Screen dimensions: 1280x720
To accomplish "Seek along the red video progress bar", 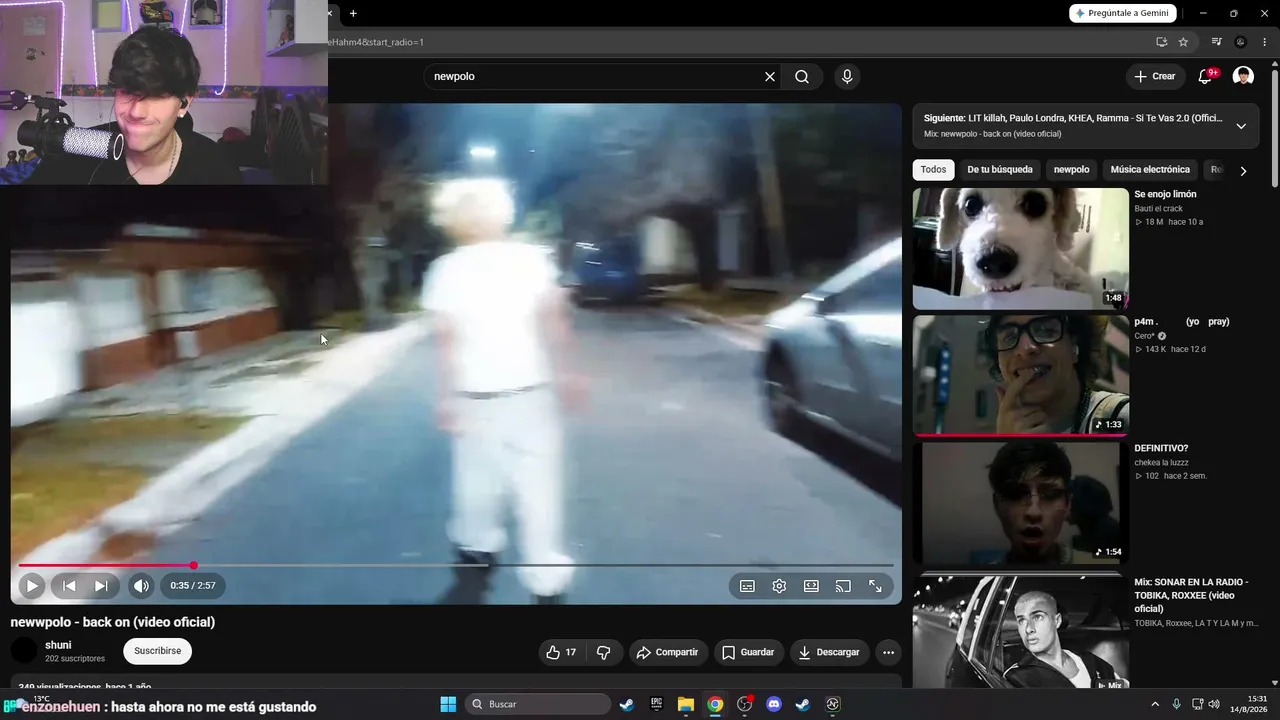I will tap(456, 566).
